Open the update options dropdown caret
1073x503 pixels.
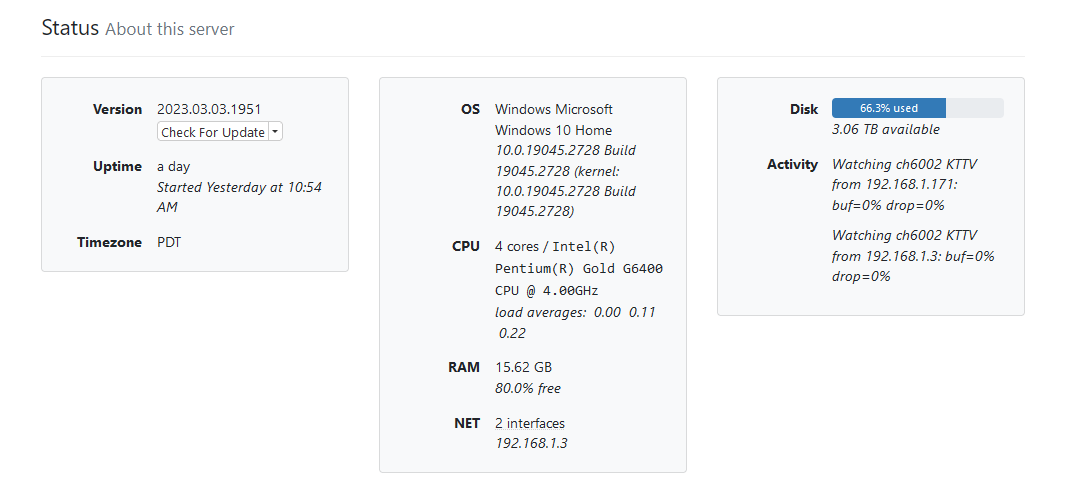point(275,132)
